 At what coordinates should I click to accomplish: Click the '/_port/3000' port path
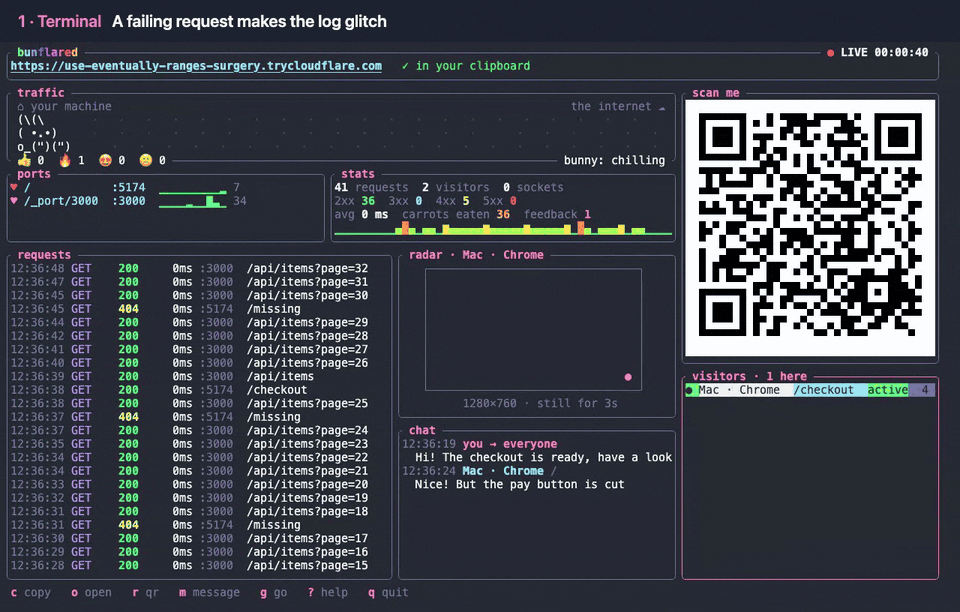coord(61,201)
